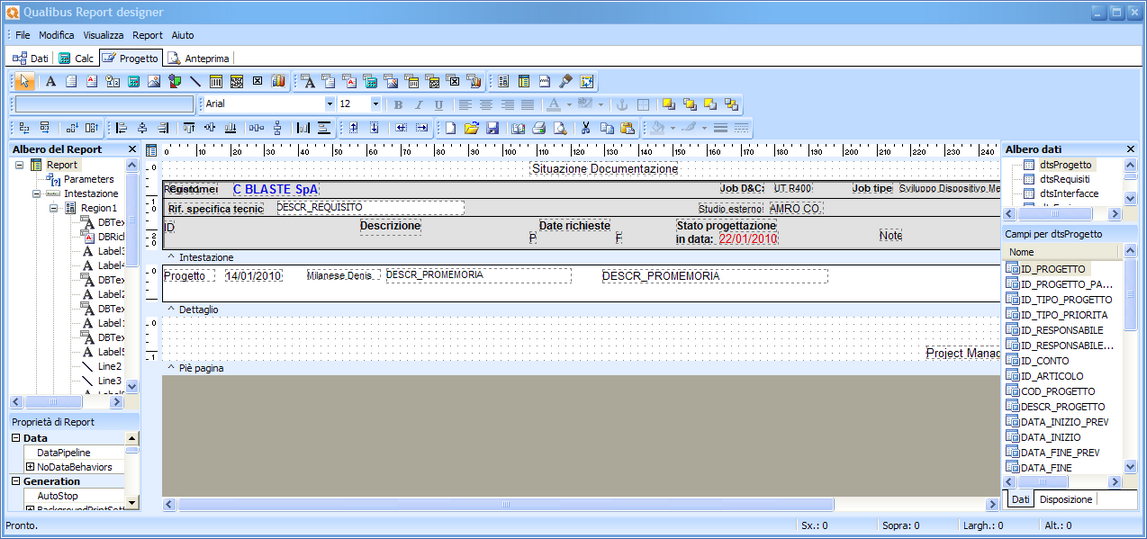Open report with the folder icon

pos(471,128)
